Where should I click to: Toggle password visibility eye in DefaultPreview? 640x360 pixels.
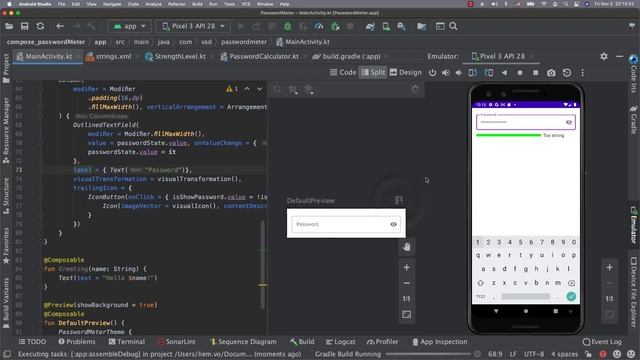click(393, 224)
